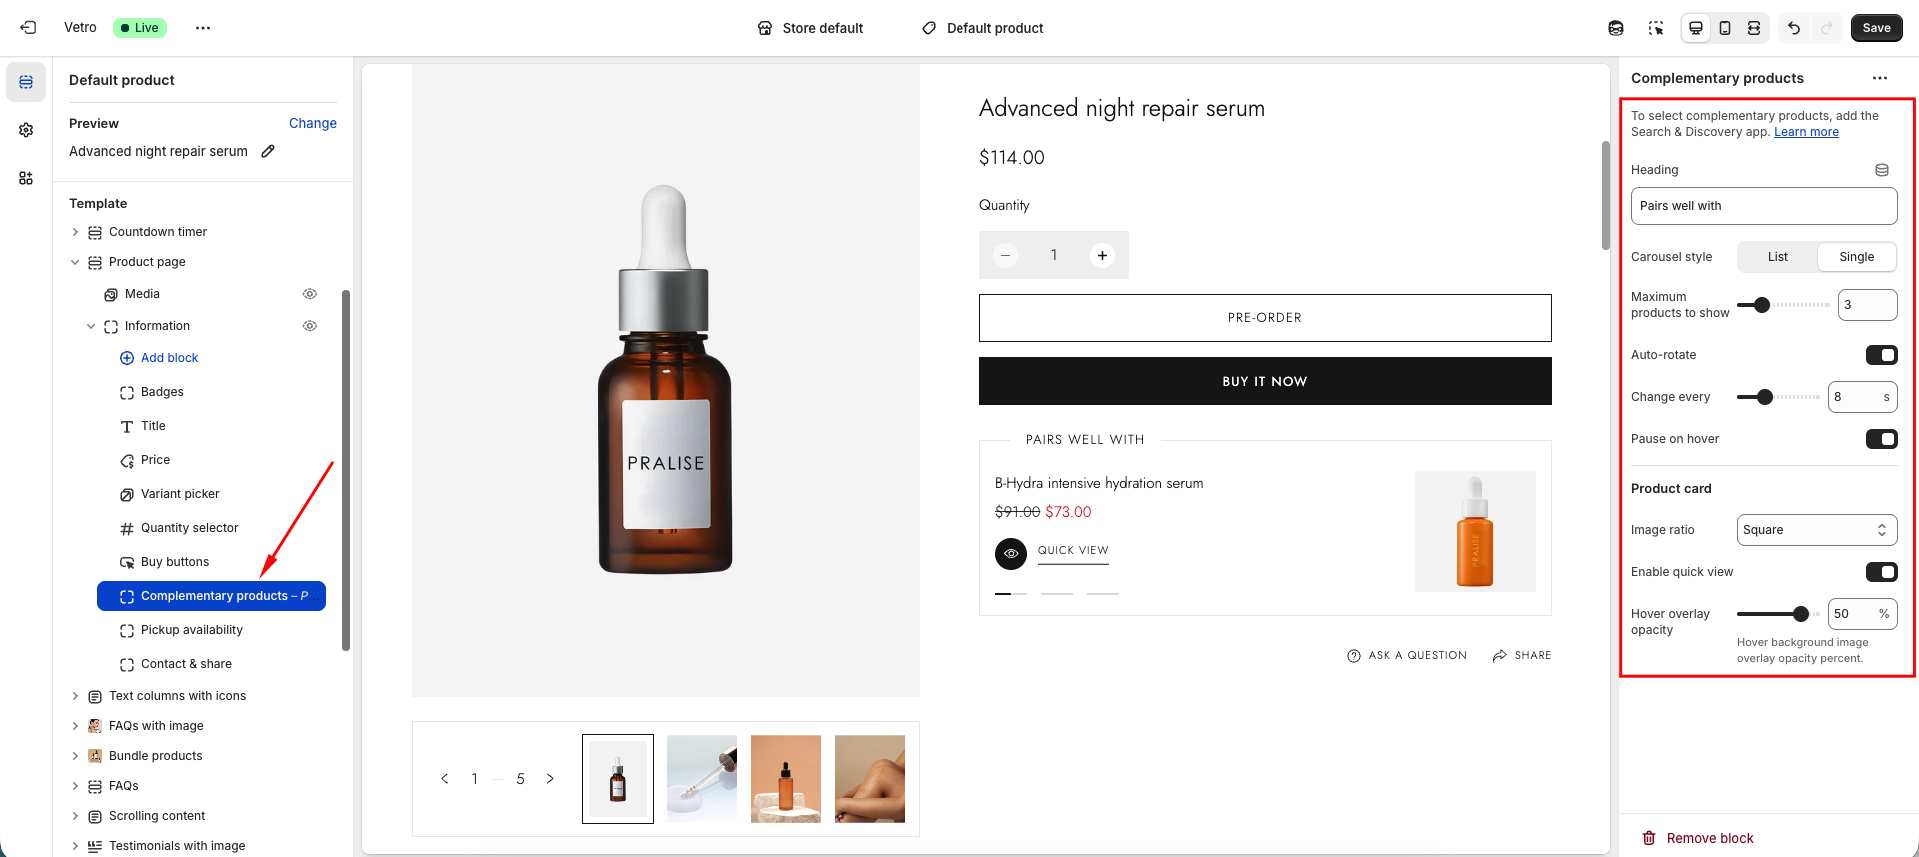Open theme settings gear in left rail
This screenshot has height=857, width=1919.
(26, 130)
